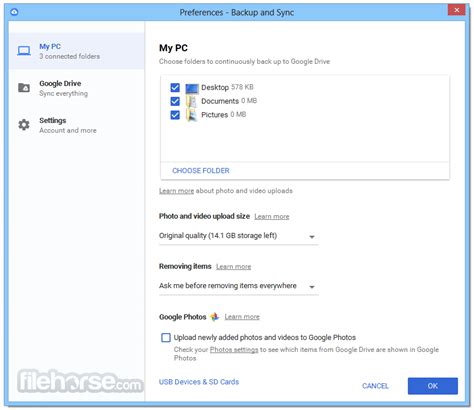474x410 pixels.
Task: Open the Photos settings link
Action: pos(234,350)
